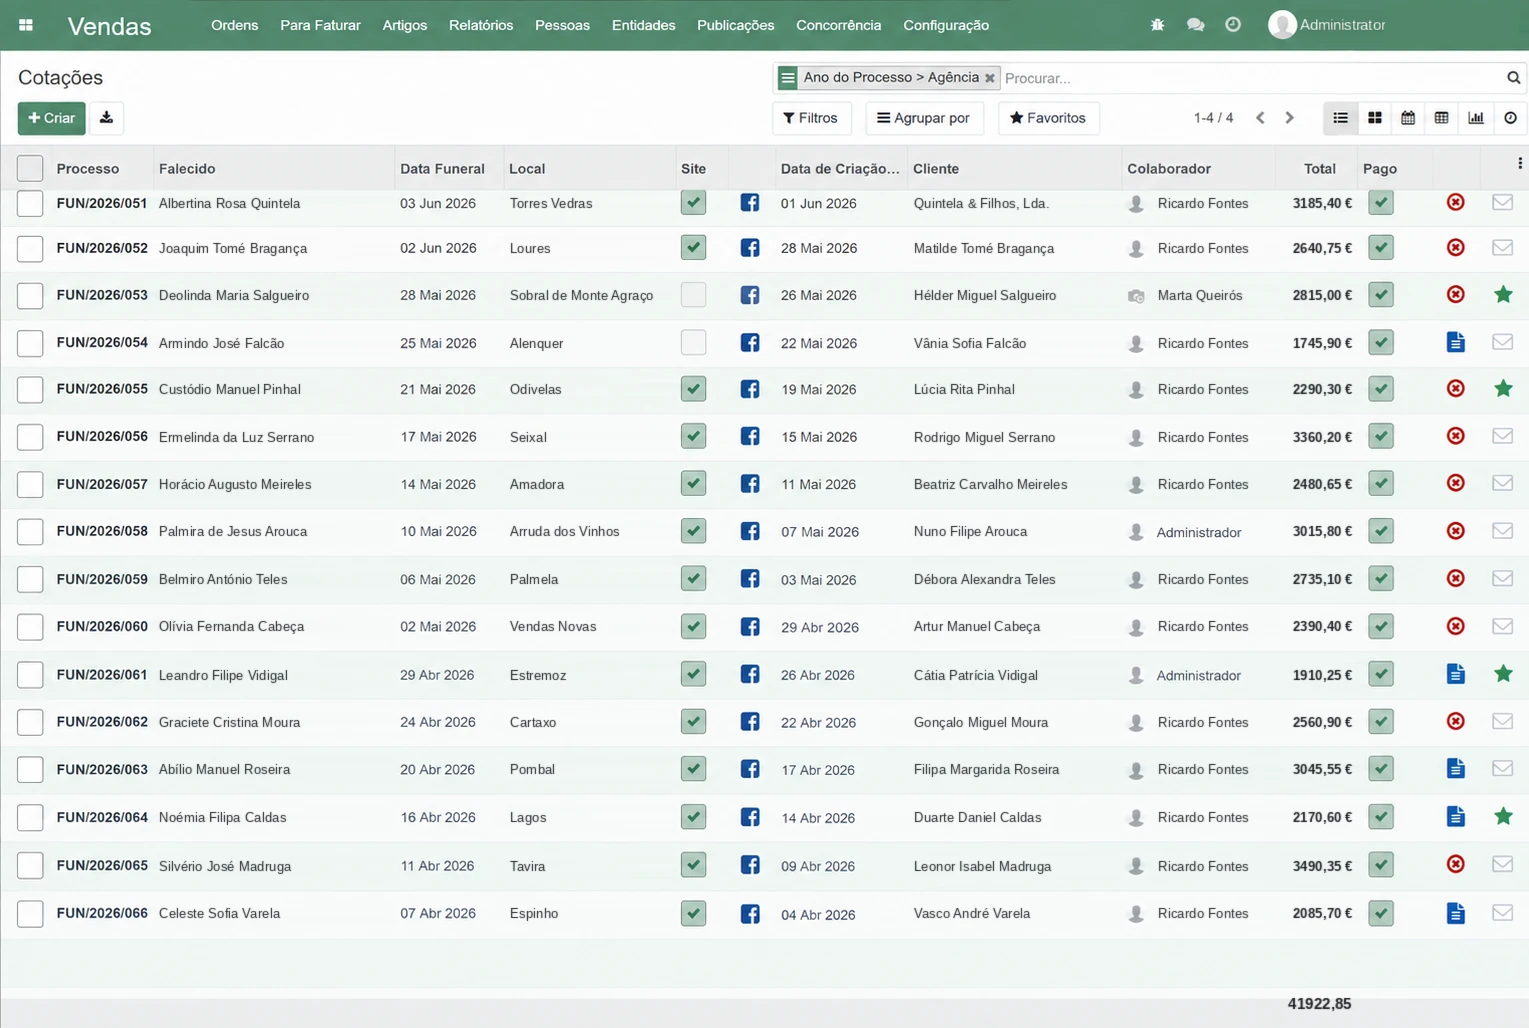The image size is (1529, 1028).
Task: Open process link FUN/2026/058
Action: point(102,531)
